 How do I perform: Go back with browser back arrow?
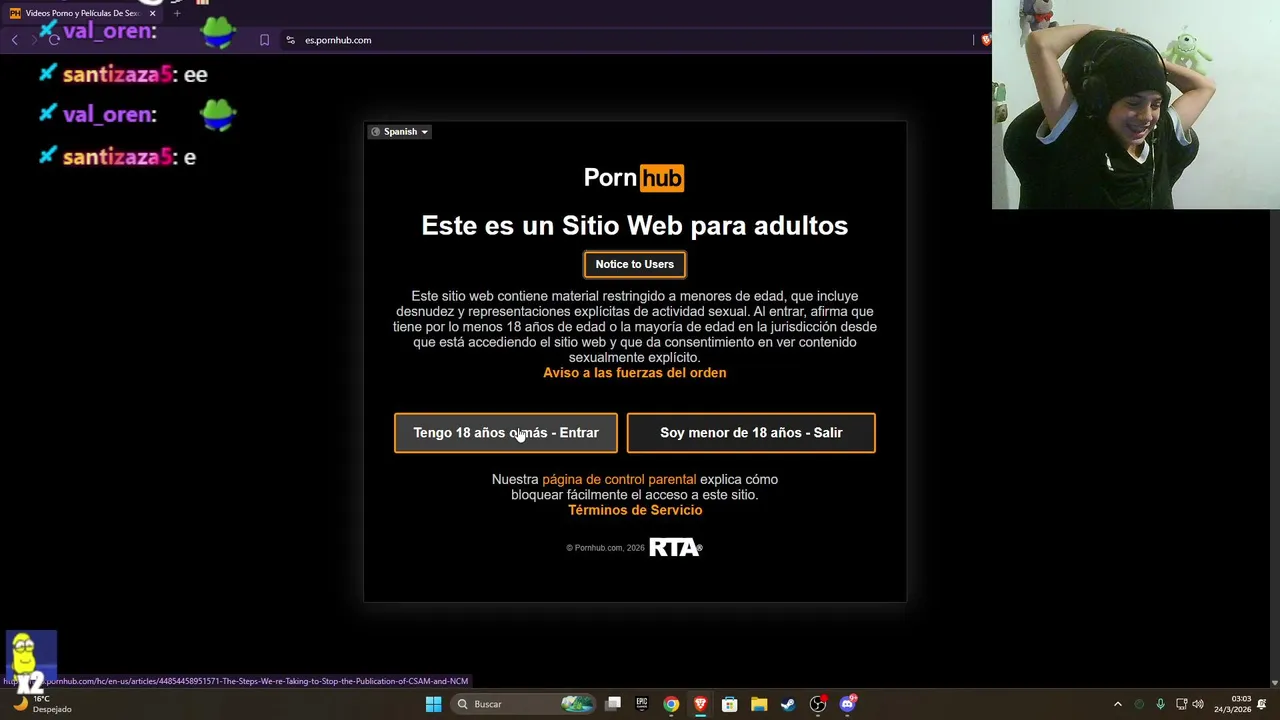tap(15, 40)
